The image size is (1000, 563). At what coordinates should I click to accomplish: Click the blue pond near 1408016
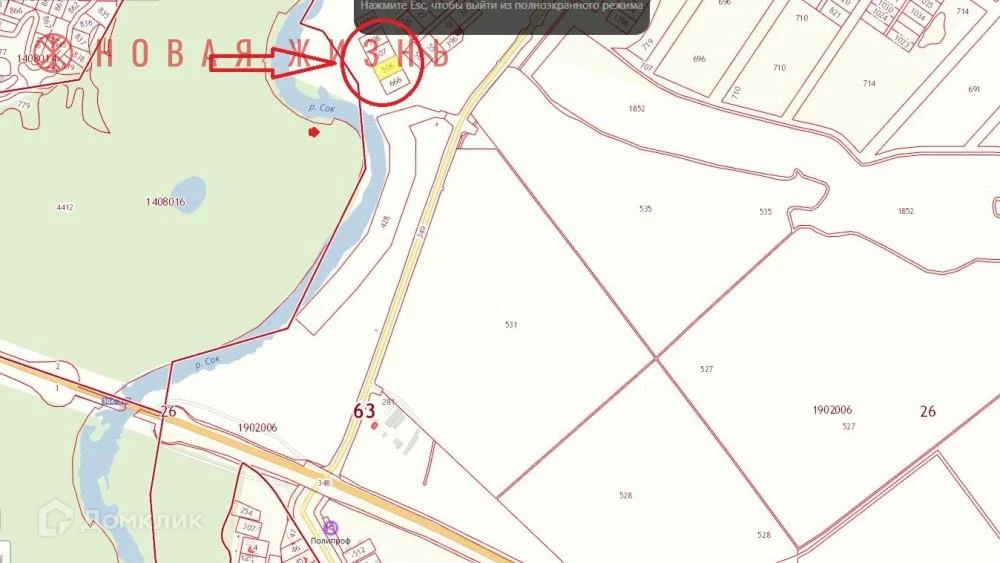pyautogui.click(x=188, y=194)
